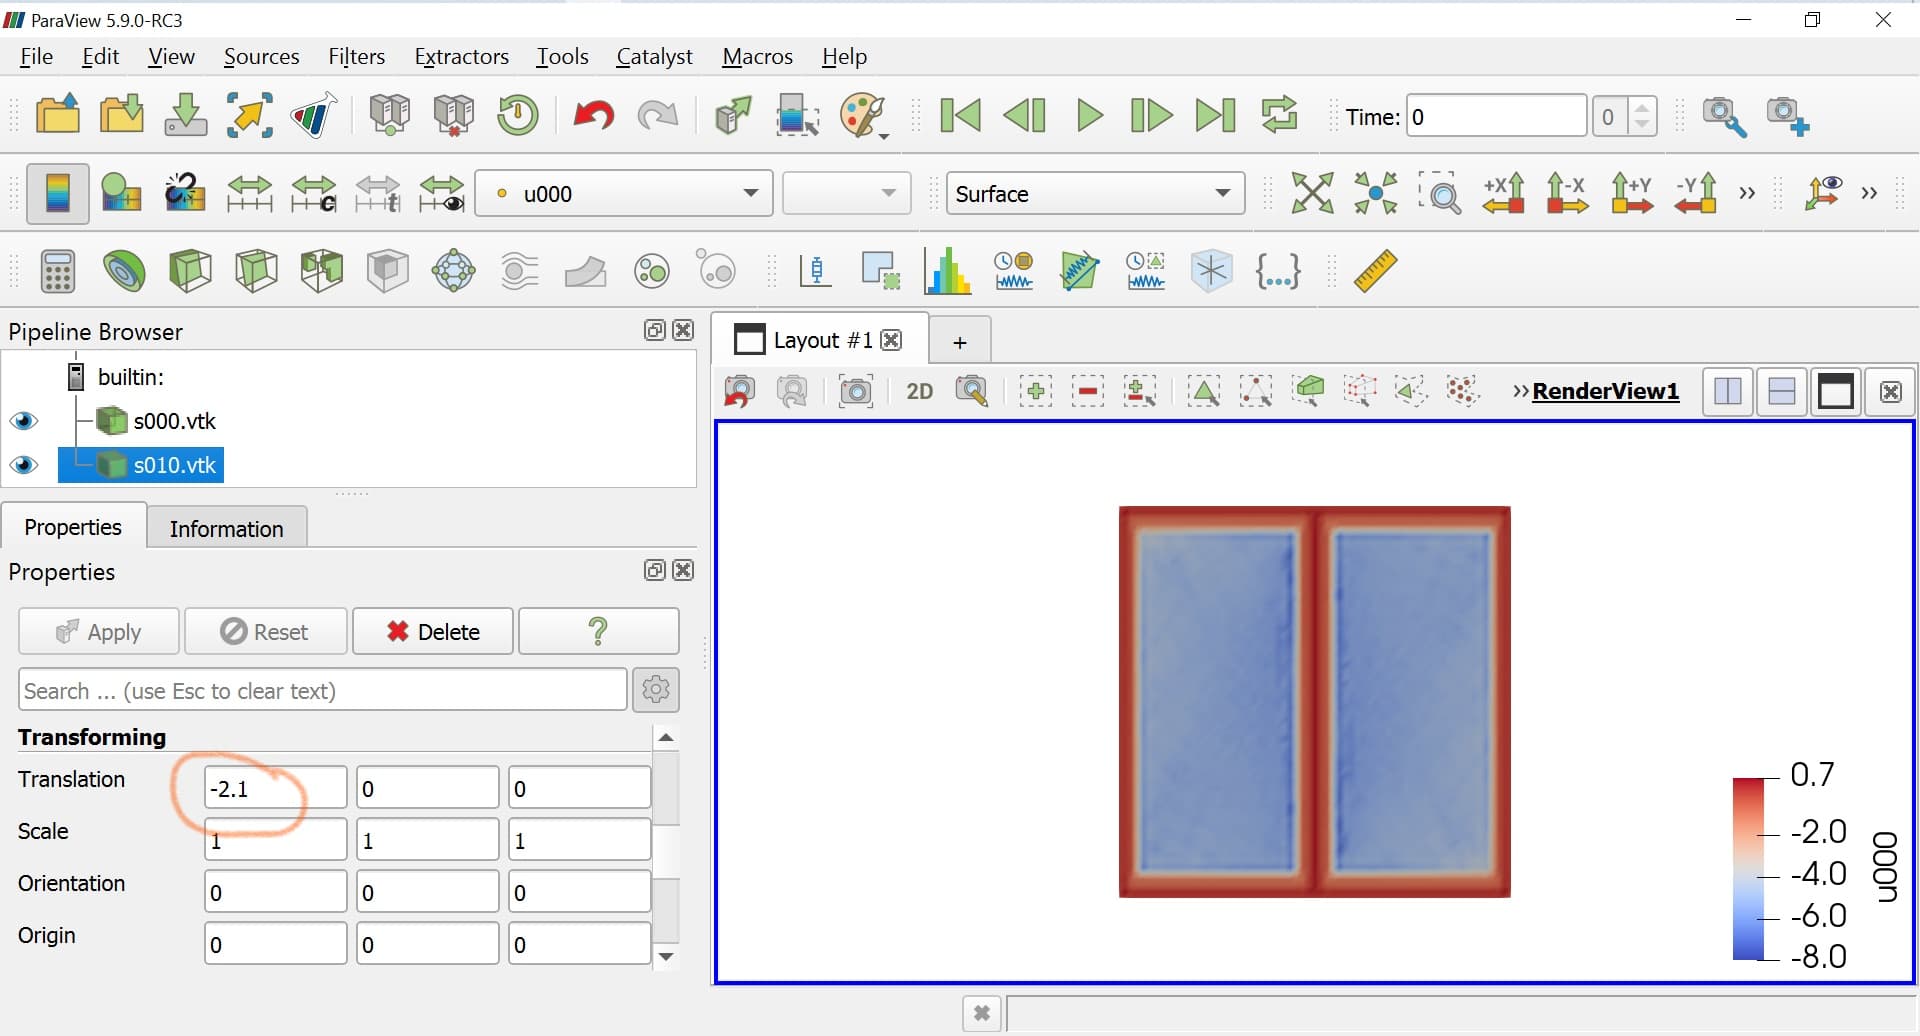Rescale to custom data range

(313, 193)
